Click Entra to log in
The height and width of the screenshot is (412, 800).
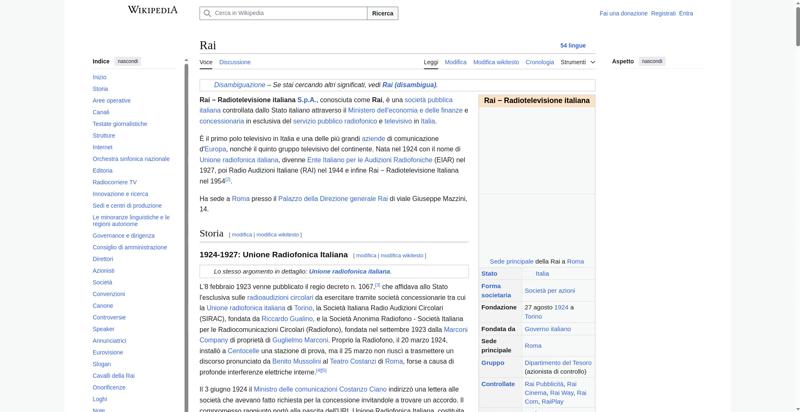(686, 13)
